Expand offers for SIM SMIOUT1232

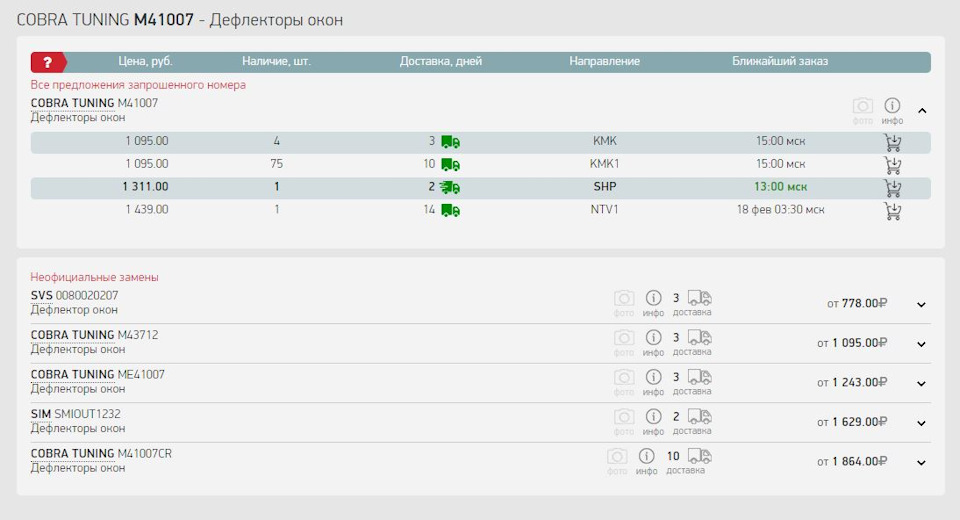(921, 423)
